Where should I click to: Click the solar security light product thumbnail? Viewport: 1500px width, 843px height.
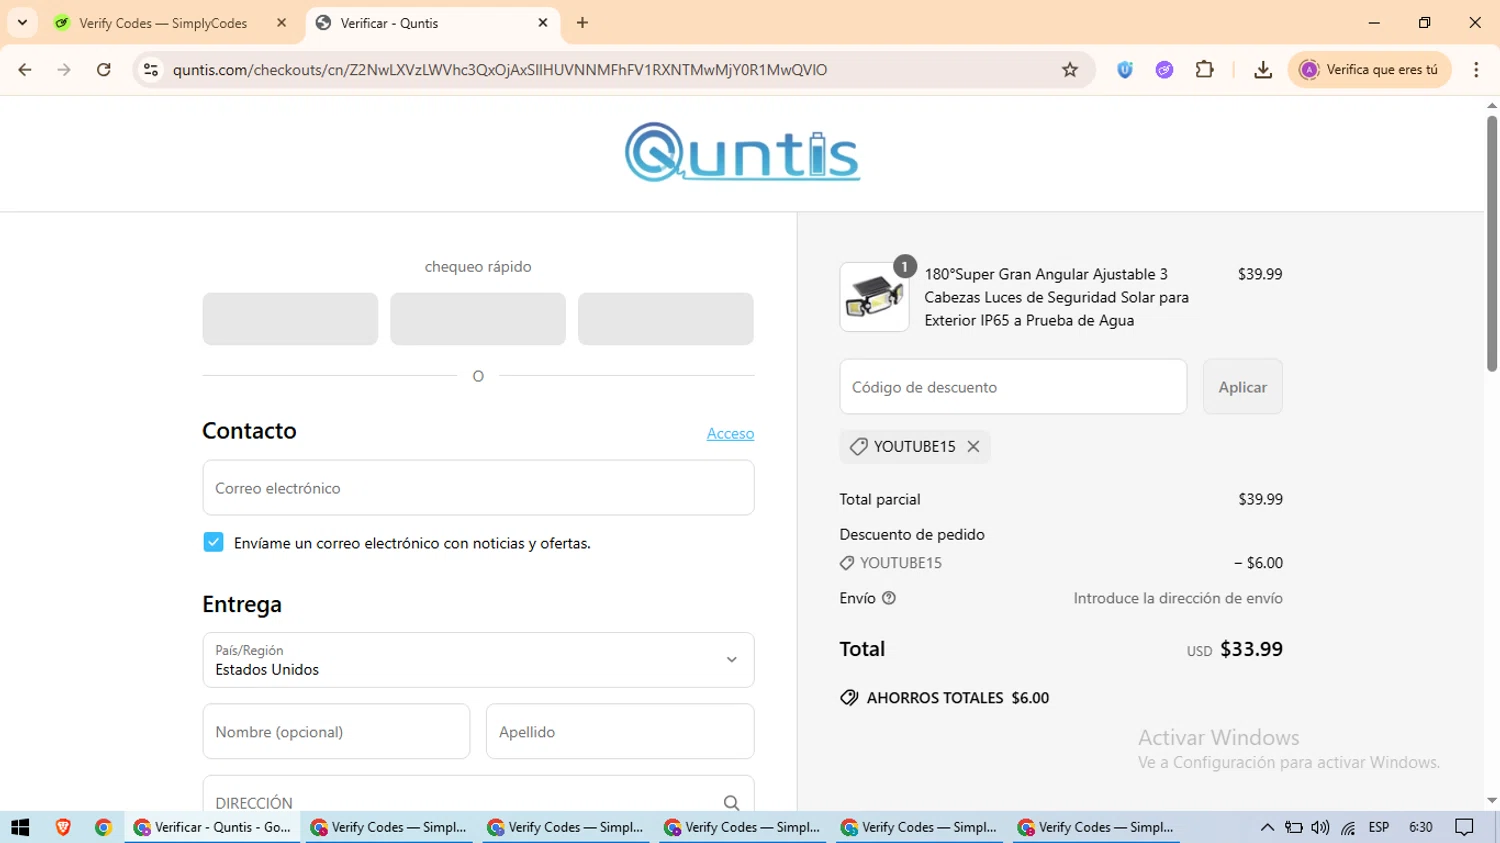[x=874, y=297]
